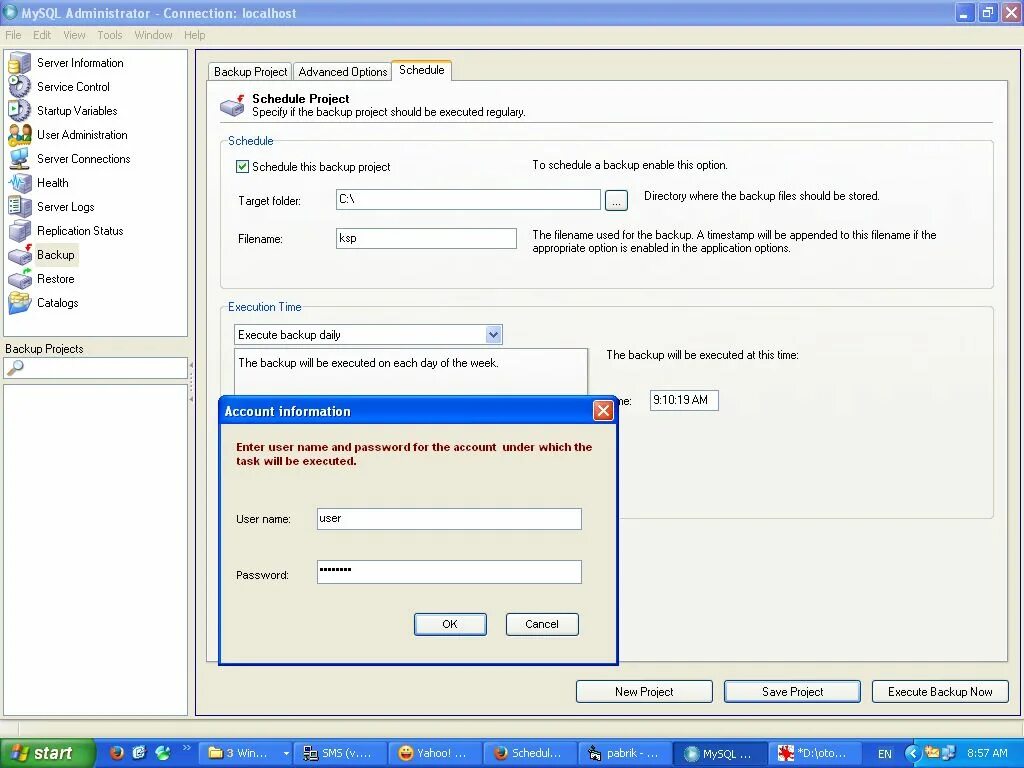Open the File menu

click(x=13, y=35)
